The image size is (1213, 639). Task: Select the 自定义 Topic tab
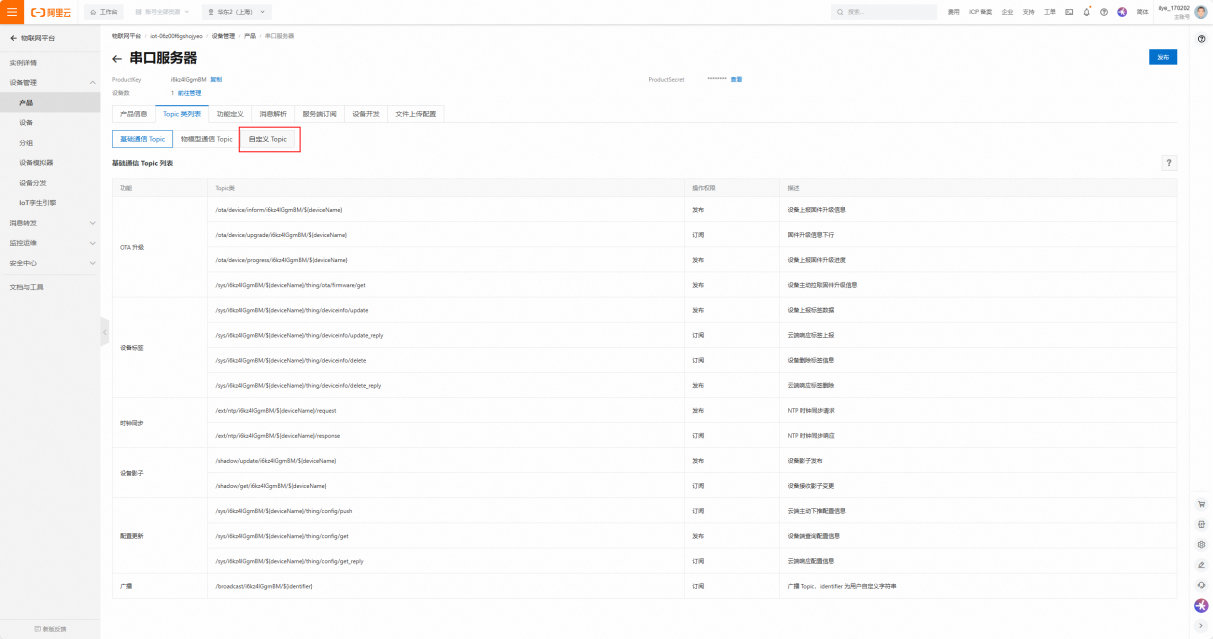click(268, 139)
